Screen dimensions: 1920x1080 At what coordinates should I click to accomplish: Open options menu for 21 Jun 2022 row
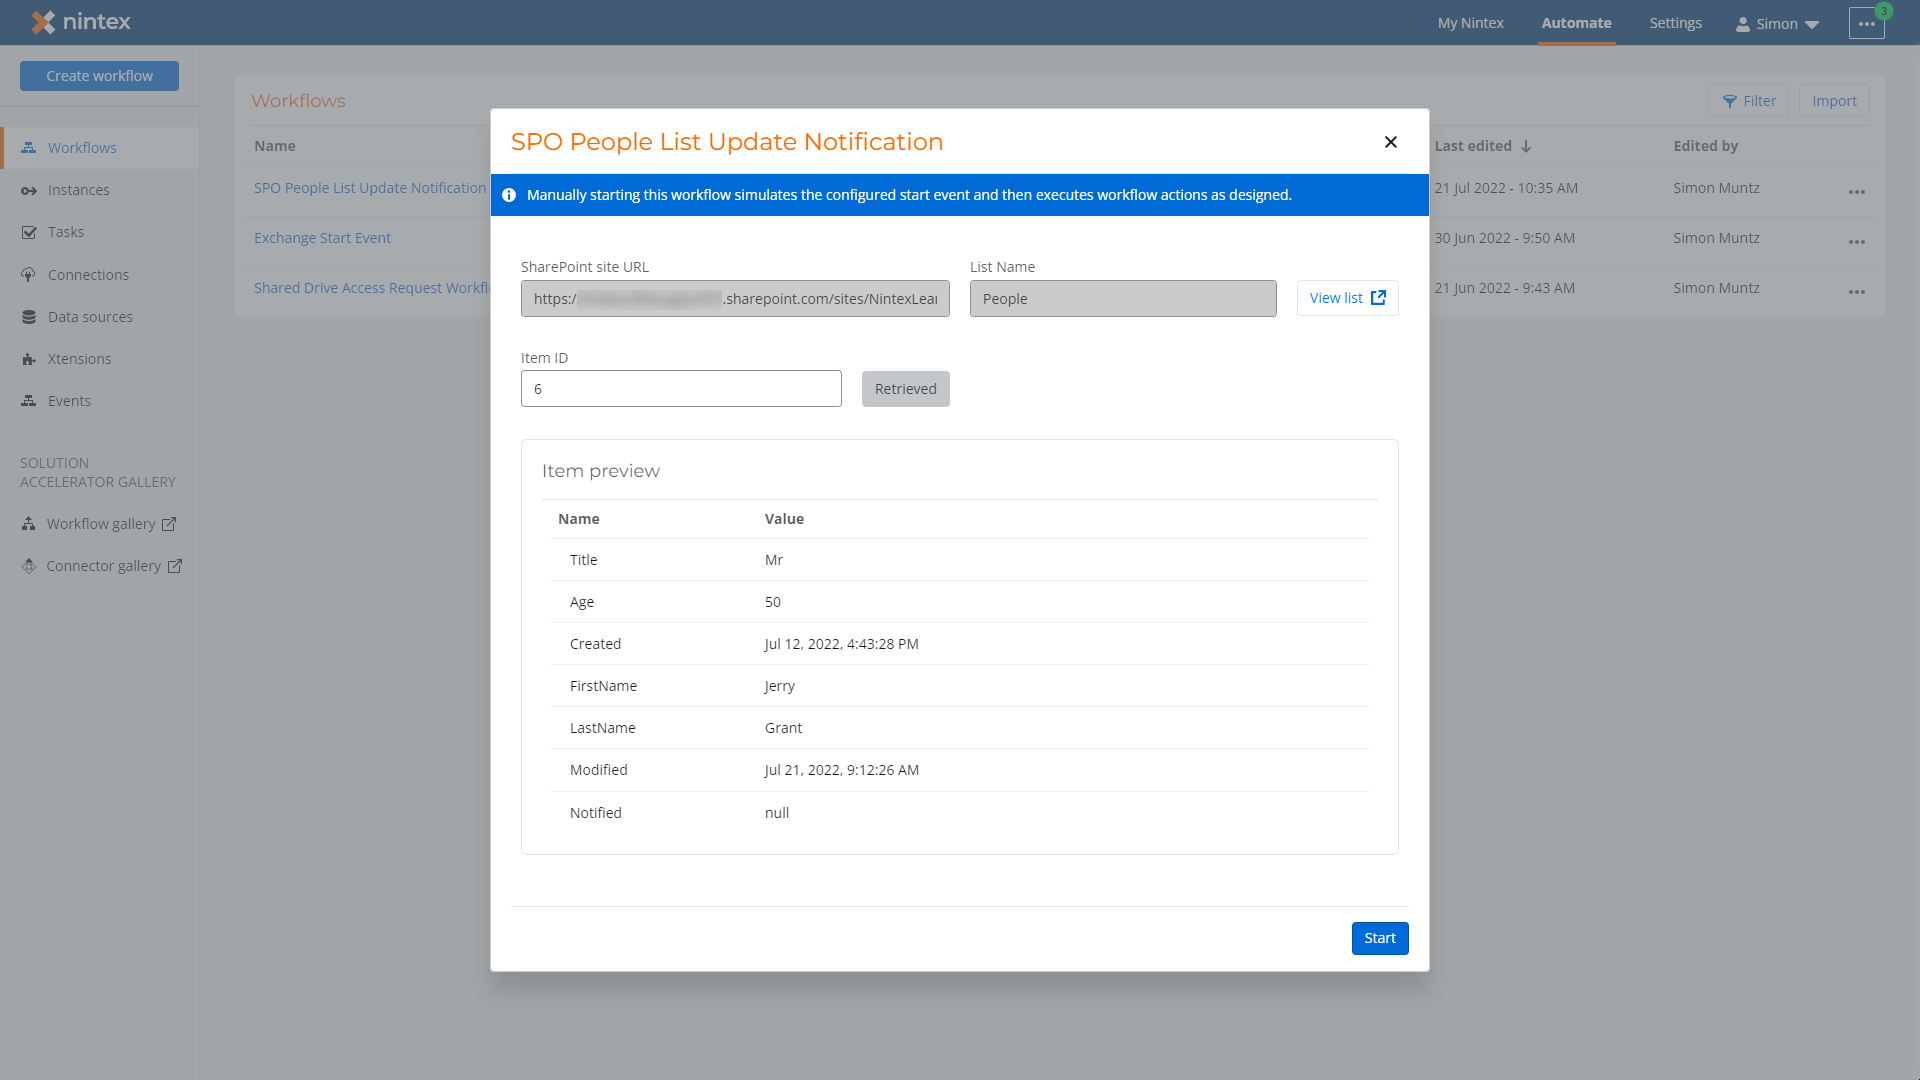[x=1857, y=291]
